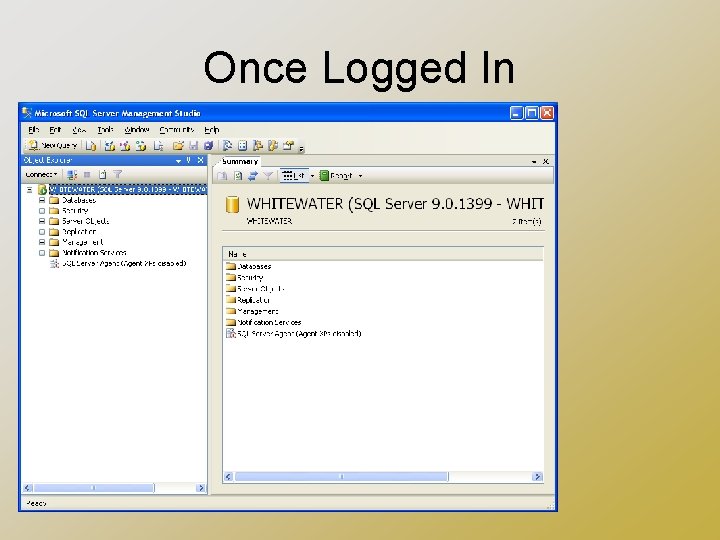This screenshot has width=720, height=540.
Task: Click the Filter funnel in the Summary toolbar
Action: tap(268, 176)
